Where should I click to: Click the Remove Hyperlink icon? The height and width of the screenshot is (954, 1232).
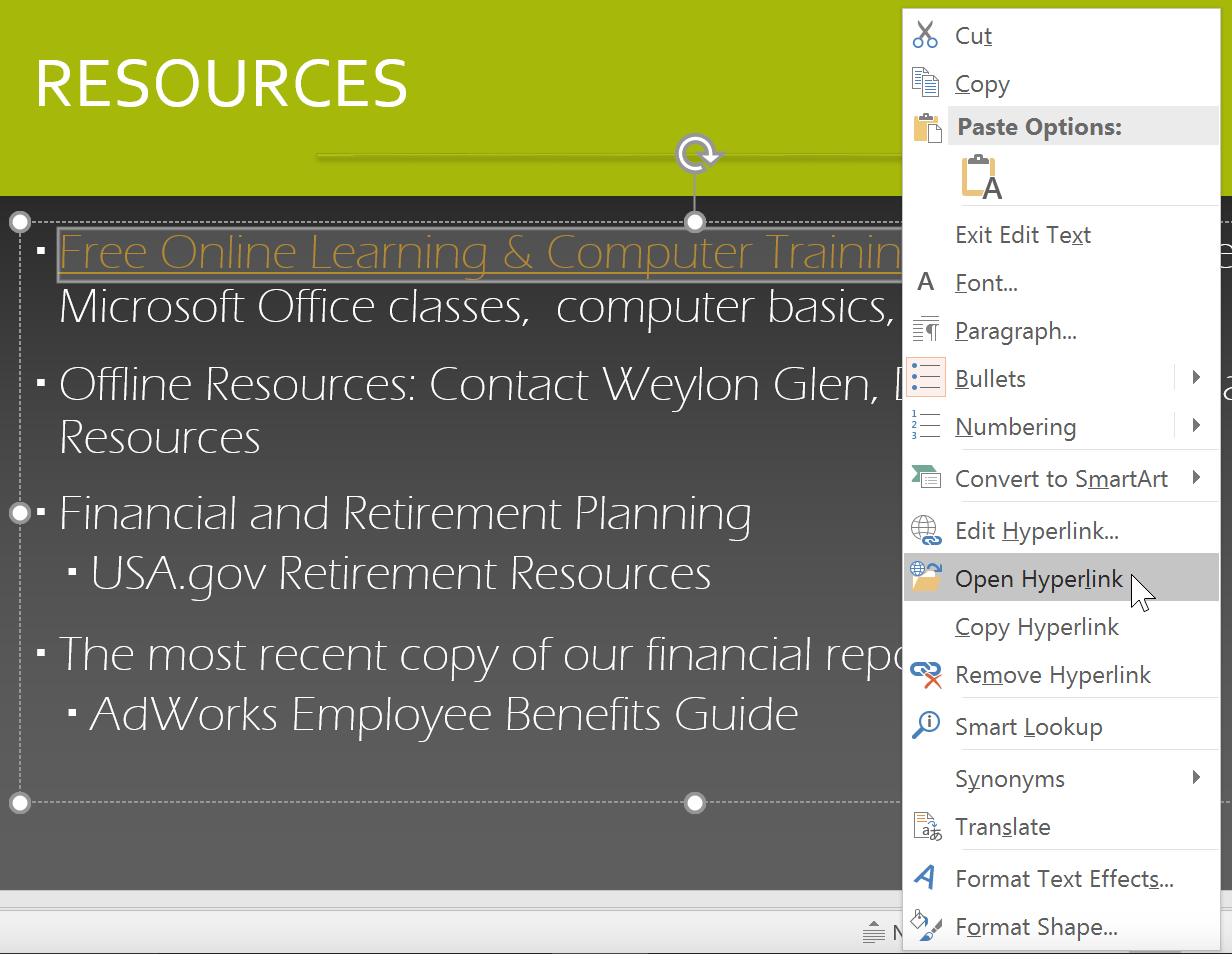(926, 675)
